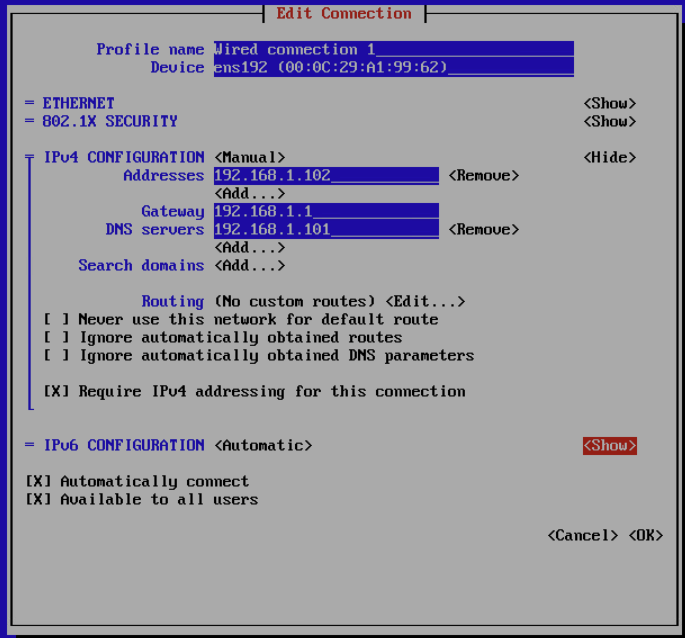The height and width of the screenshot is (638, 685).
Task: Click the (No custom routes) text
Action: click(295, 302)
